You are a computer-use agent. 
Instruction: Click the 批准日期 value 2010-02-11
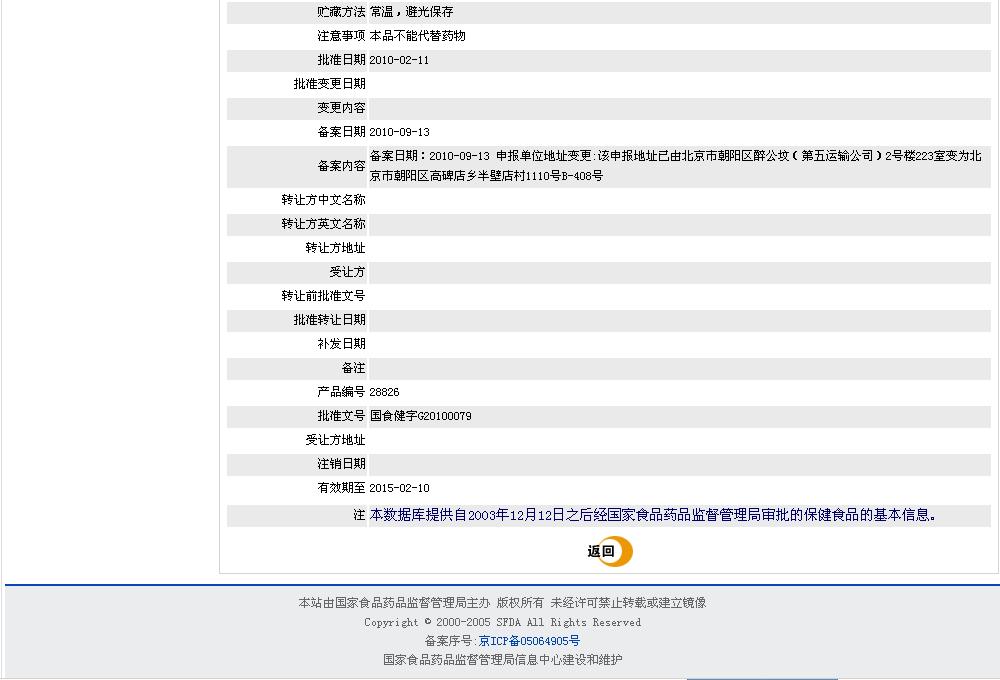399,60
